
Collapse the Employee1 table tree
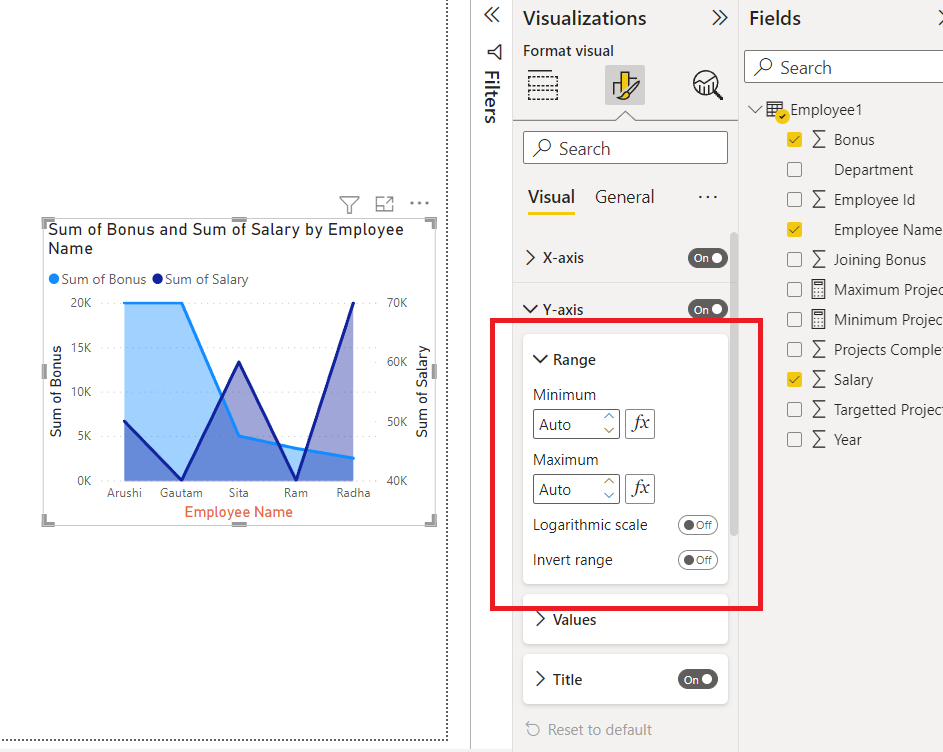point(754,109)
